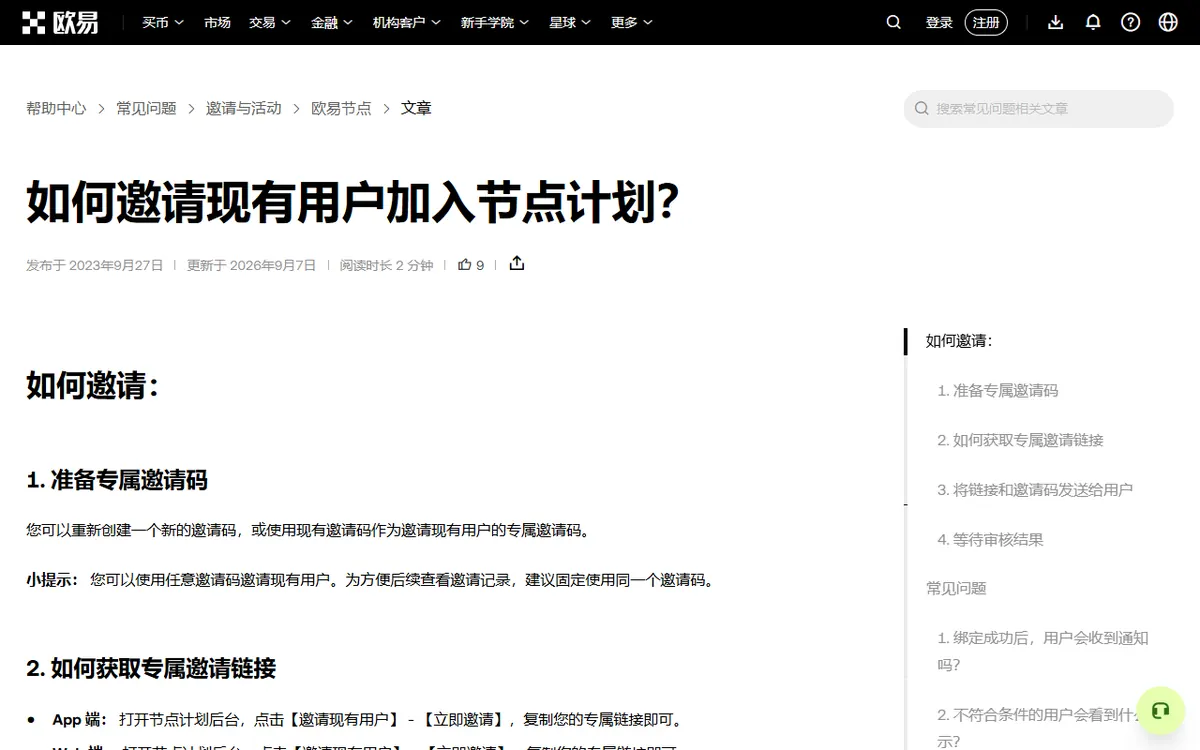Go to 常见问题 breadcrumb
The width and height of the screenshot is (1200, 750).
[x=146, y=108]
